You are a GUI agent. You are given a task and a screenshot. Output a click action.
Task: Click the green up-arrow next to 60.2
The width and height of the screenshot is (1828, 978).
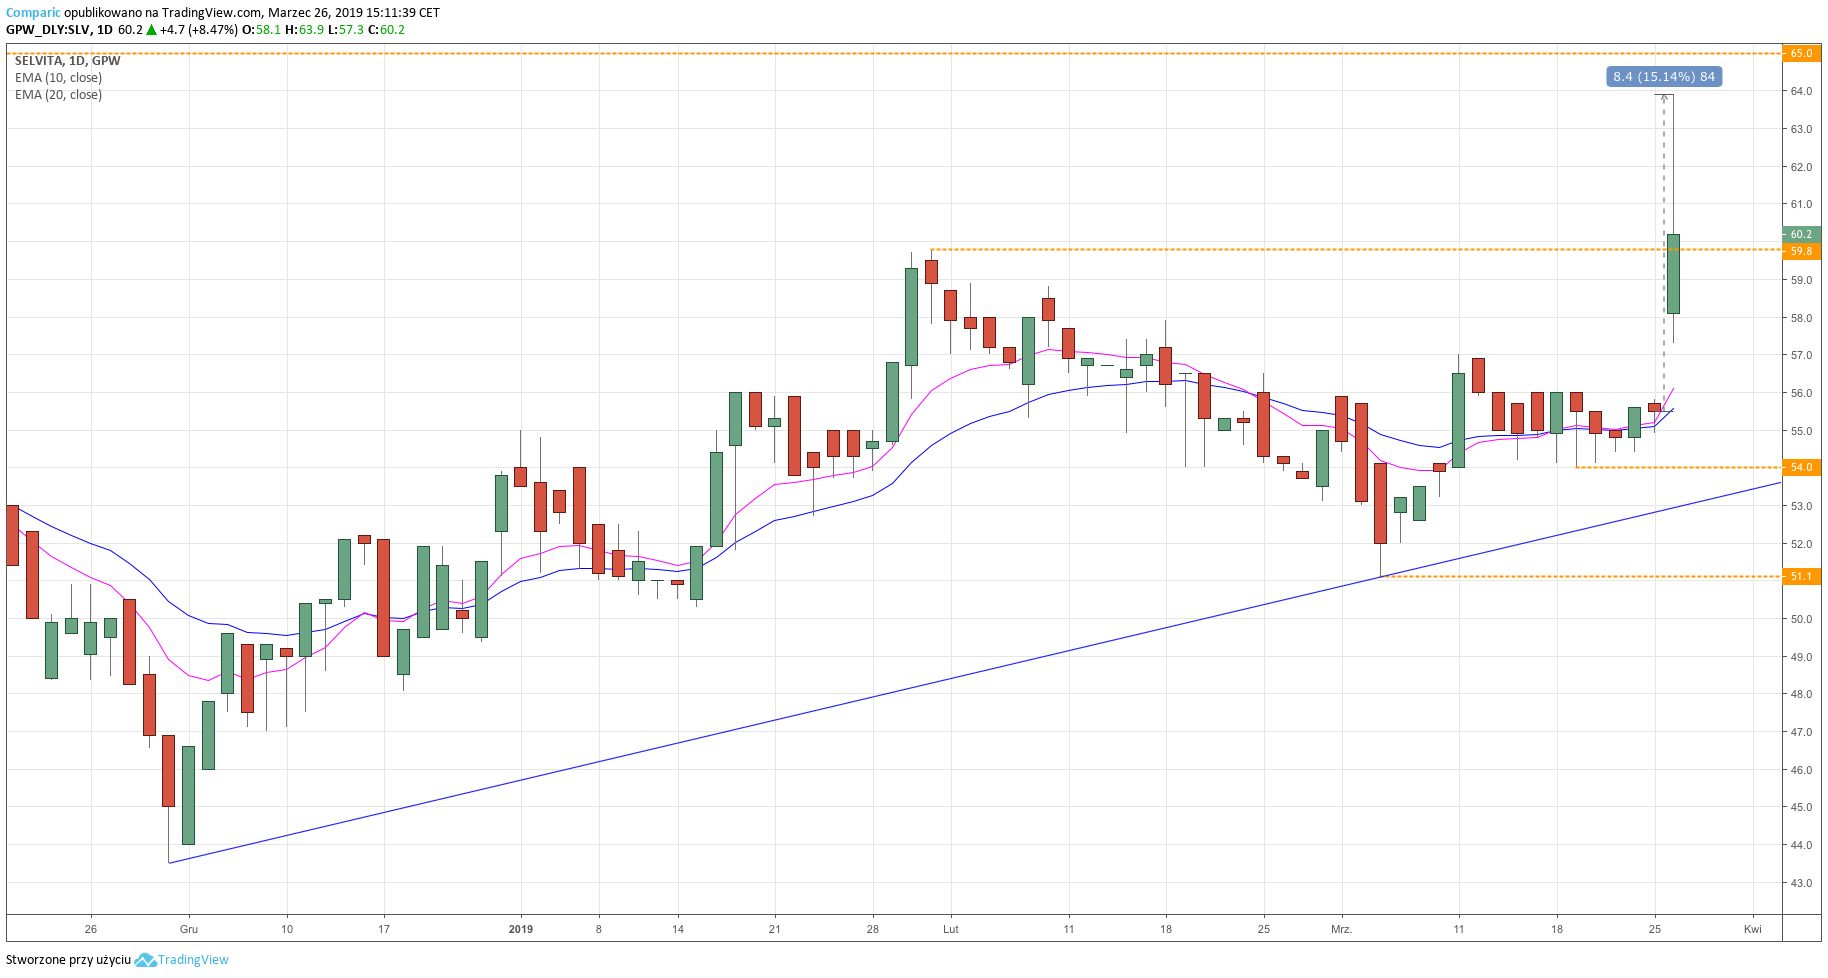pyautogui.click(x=152, y=30)
